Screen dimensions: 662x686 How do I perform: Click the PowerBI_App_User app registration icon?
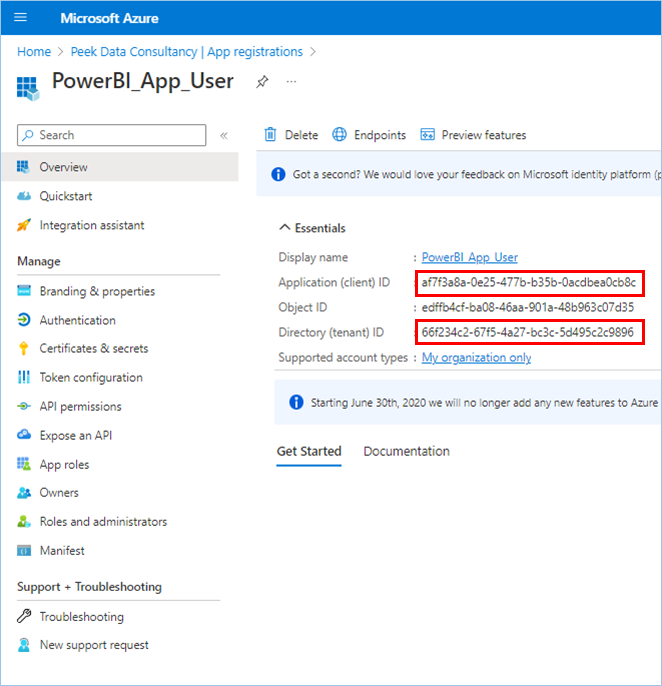pos(28,88)
